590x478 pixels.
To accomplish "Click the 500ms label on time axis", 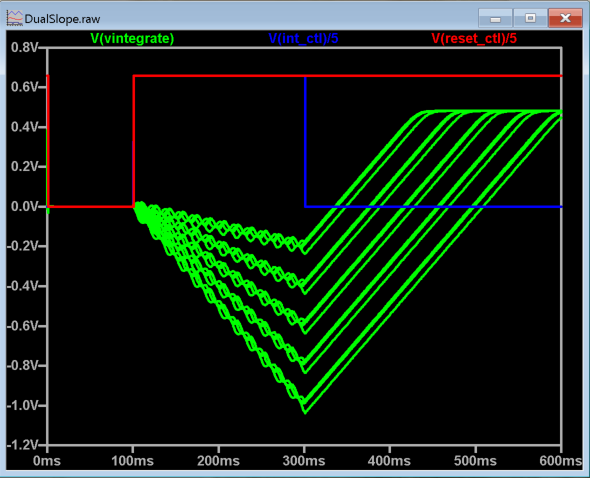I will [475, 461].
